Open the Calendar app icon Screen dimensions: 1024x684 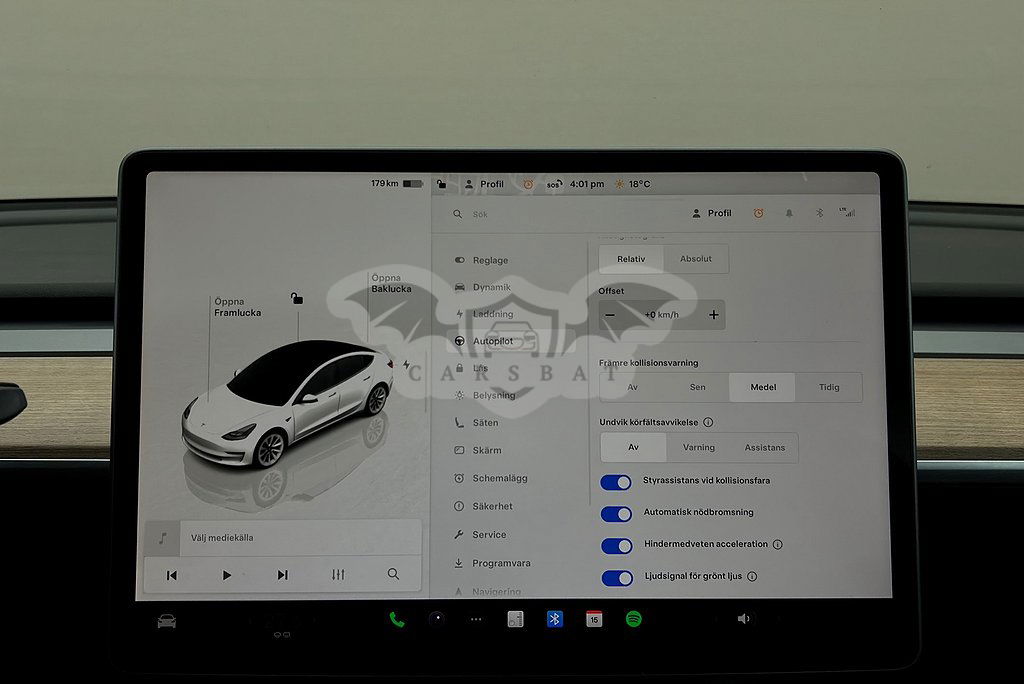(x=594, y=619)
